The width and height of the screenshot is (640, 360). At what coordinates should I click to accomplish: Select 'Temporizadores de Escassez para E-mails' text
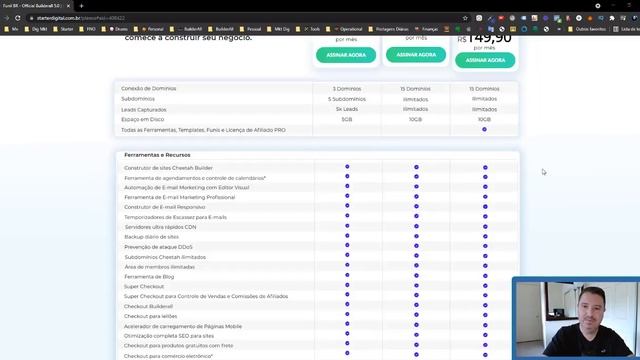[175, 218]
